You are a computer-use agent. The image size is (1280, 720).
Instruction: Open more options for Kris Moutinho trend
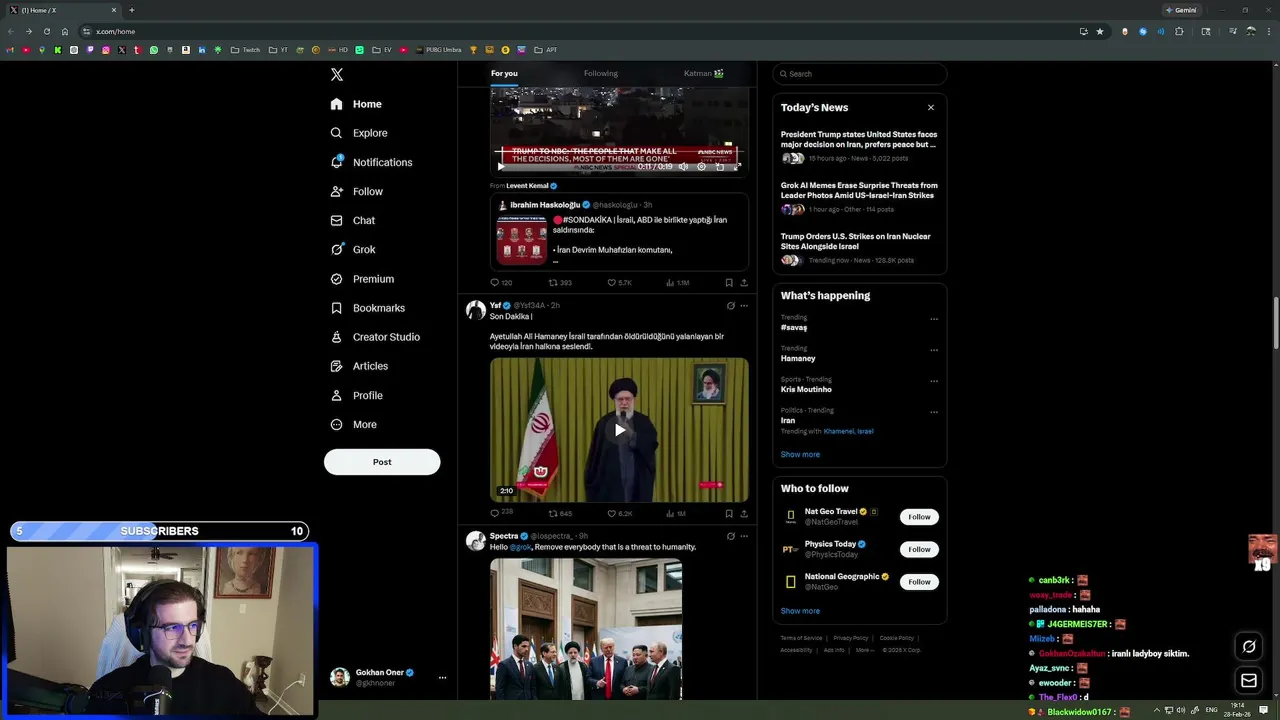[x=934, y=381]
